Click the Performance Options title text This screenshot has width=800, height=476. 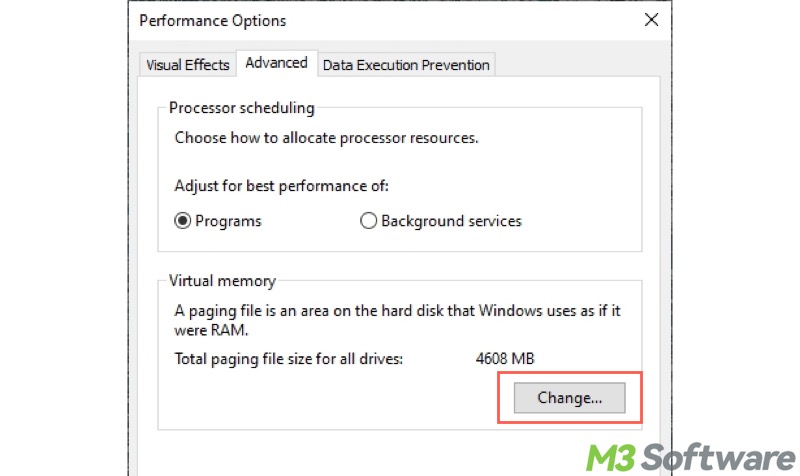pyautogui.click(x=212, y=20)
